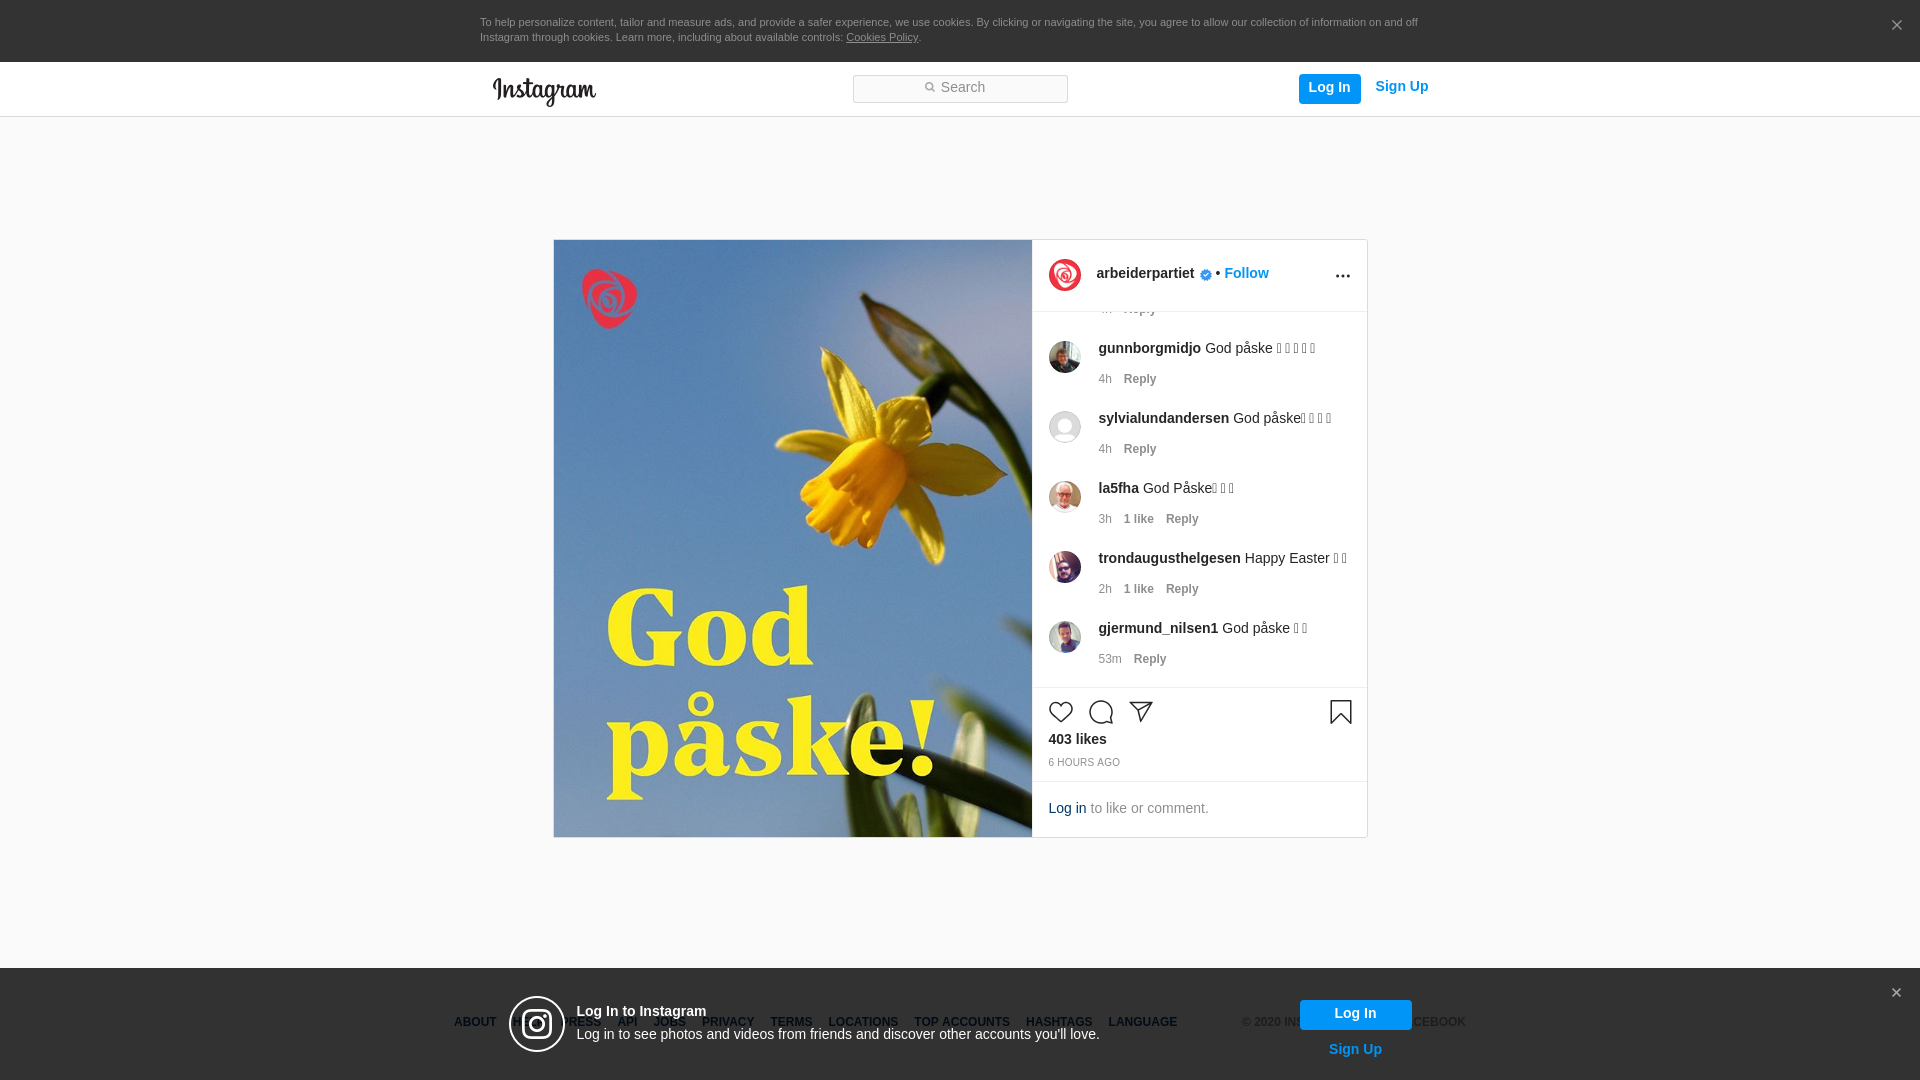Viewport: 1920px width, 1080px height.
Task: Close the bottom login prompt banner
Action: pos(1895,993)
